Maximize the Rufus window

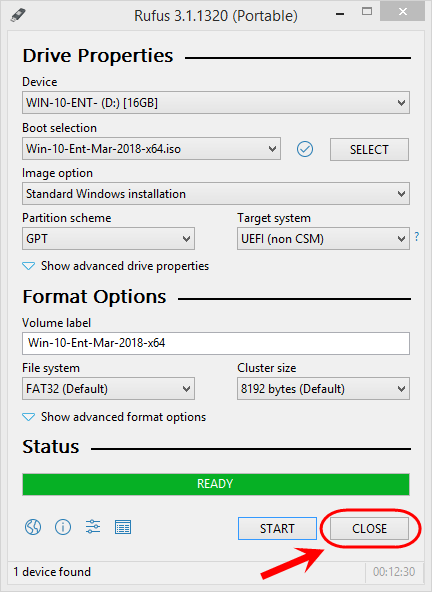tap(367, 12)
